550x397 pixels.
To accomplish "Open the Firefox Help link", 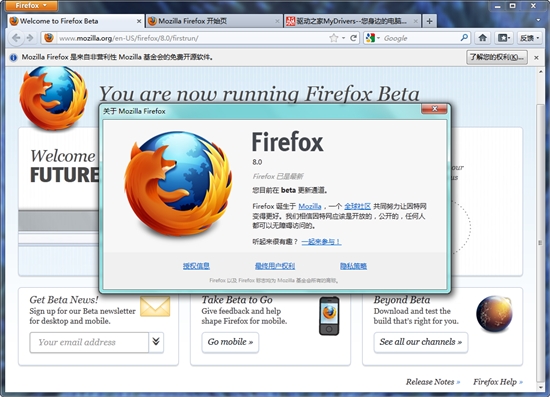I will point(498,382).
